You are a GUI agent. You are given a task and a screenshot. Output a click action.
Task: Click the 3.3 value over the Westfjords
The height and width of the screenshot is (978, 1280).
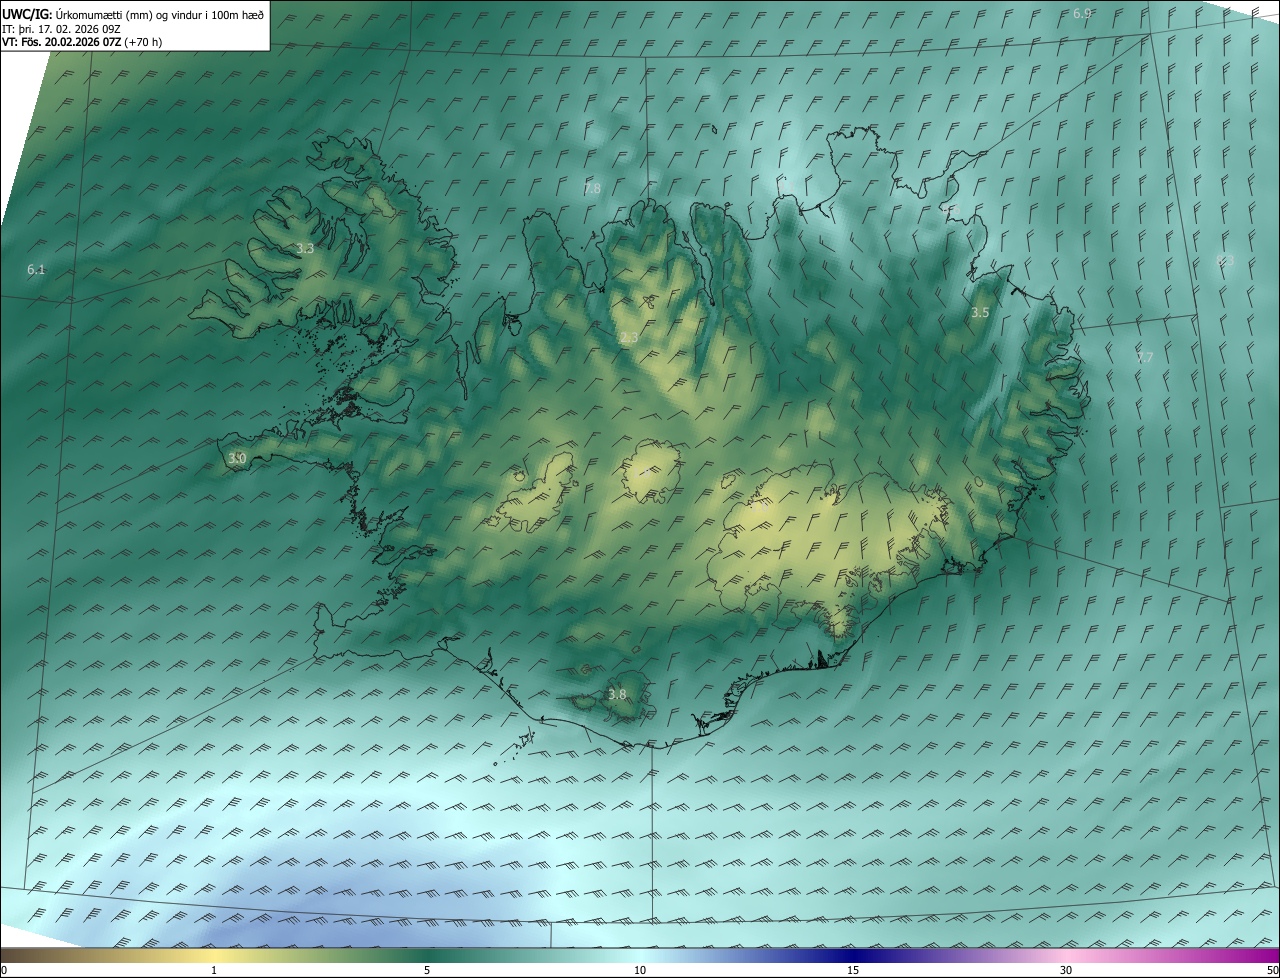[305, 248]
